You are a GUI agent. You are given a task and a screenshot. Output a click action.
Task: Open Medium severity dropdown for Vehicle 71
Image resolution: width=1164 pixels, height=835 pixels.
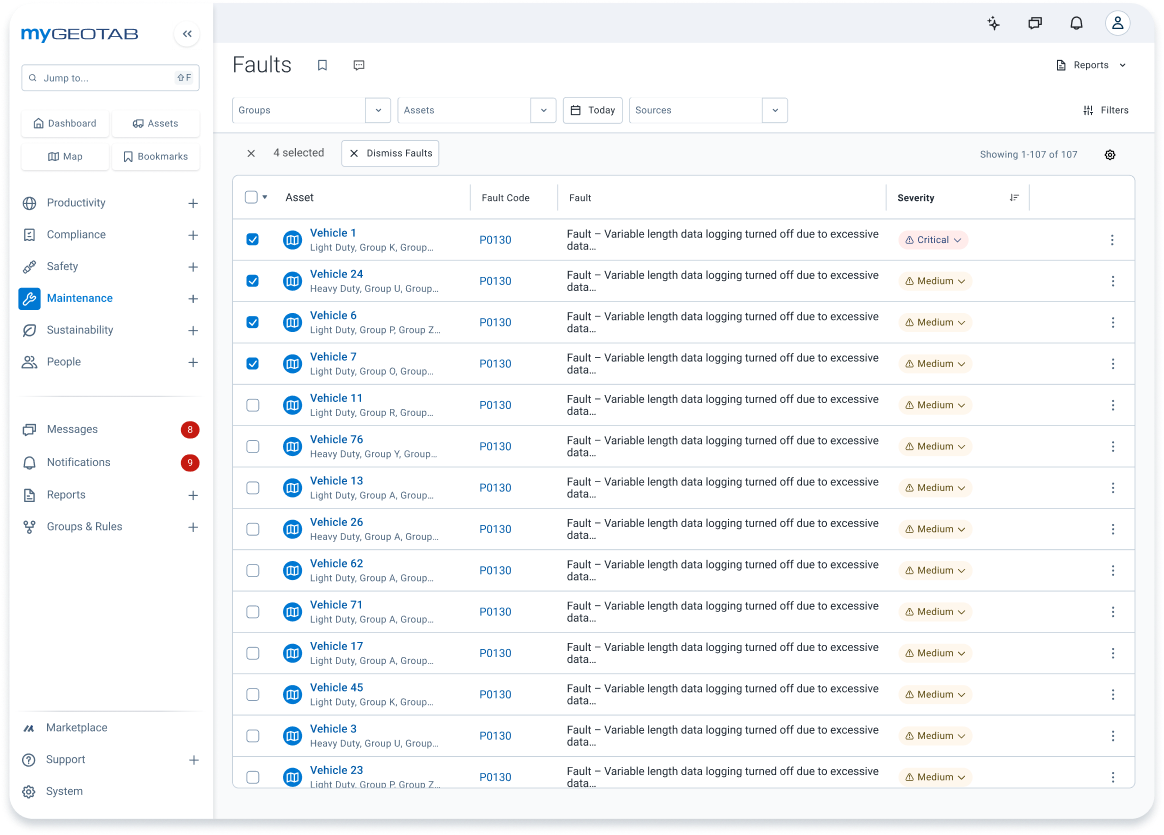pos(935,612)
